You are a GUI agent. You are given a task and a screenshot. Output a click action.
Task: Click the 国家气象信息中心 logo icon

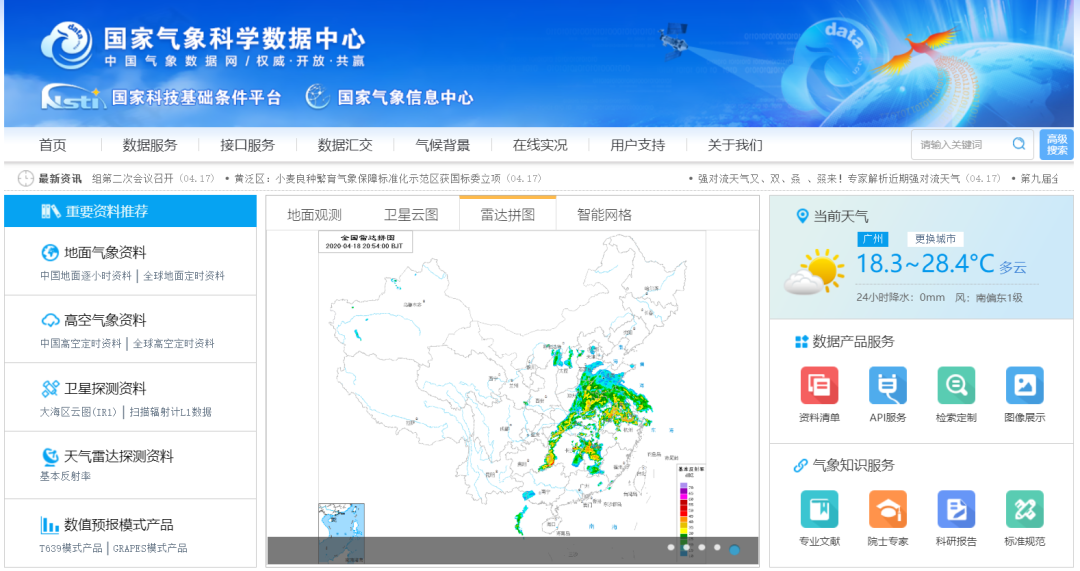coord(318,96)
